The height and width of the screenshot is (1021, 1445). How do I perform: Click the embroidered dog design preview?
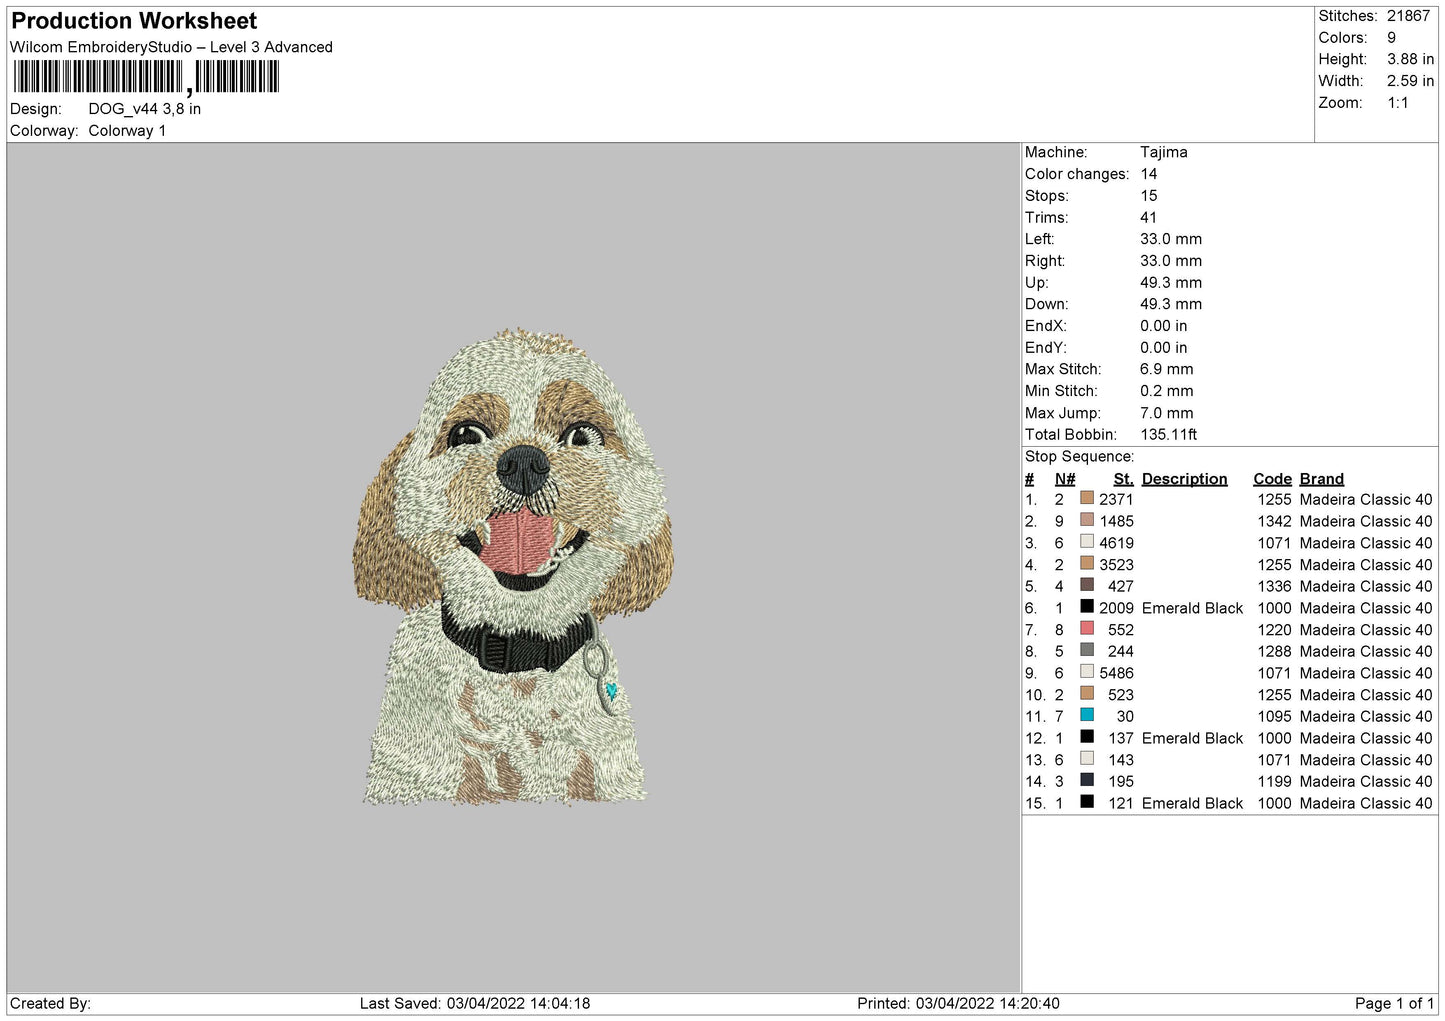click(x=513, y=567)
